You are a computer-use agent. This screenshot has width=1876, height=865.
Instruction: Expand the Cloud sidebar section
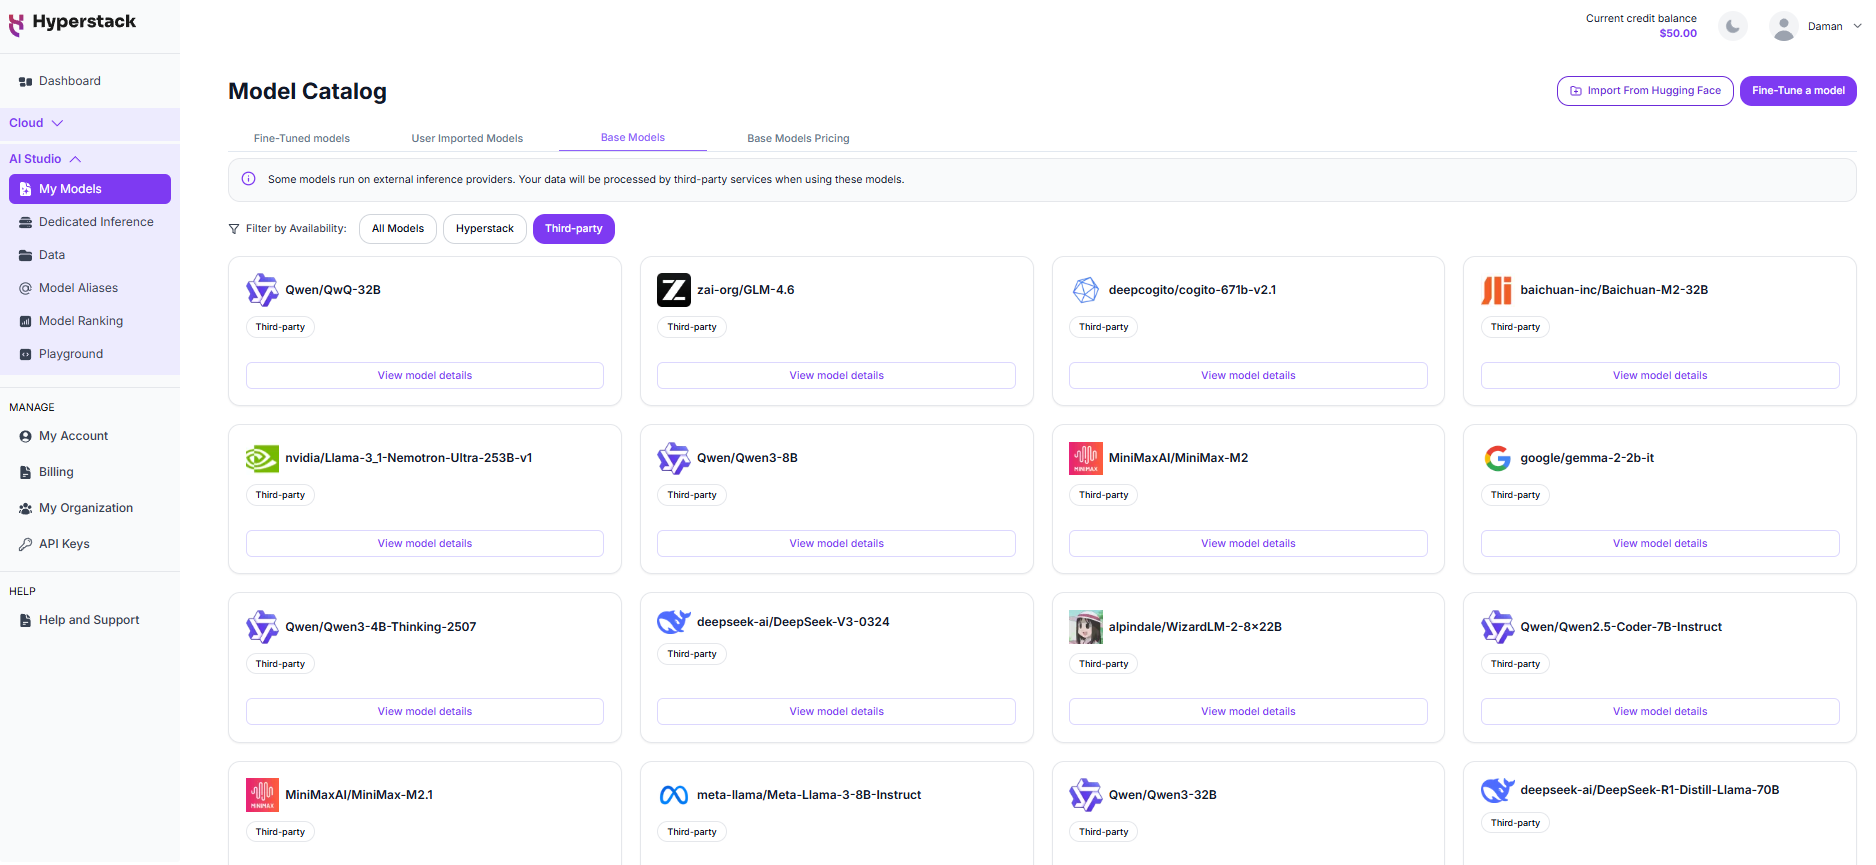[37, 123]
